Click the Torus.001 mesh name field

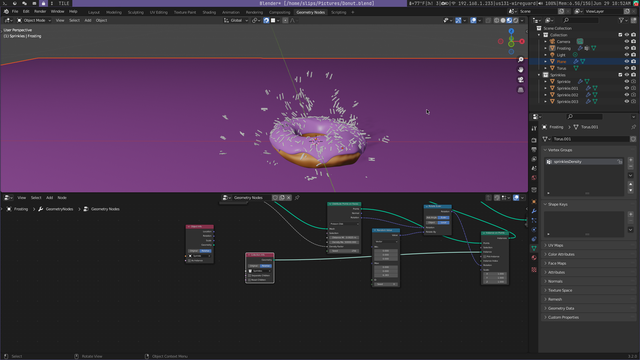coord(591,139)
